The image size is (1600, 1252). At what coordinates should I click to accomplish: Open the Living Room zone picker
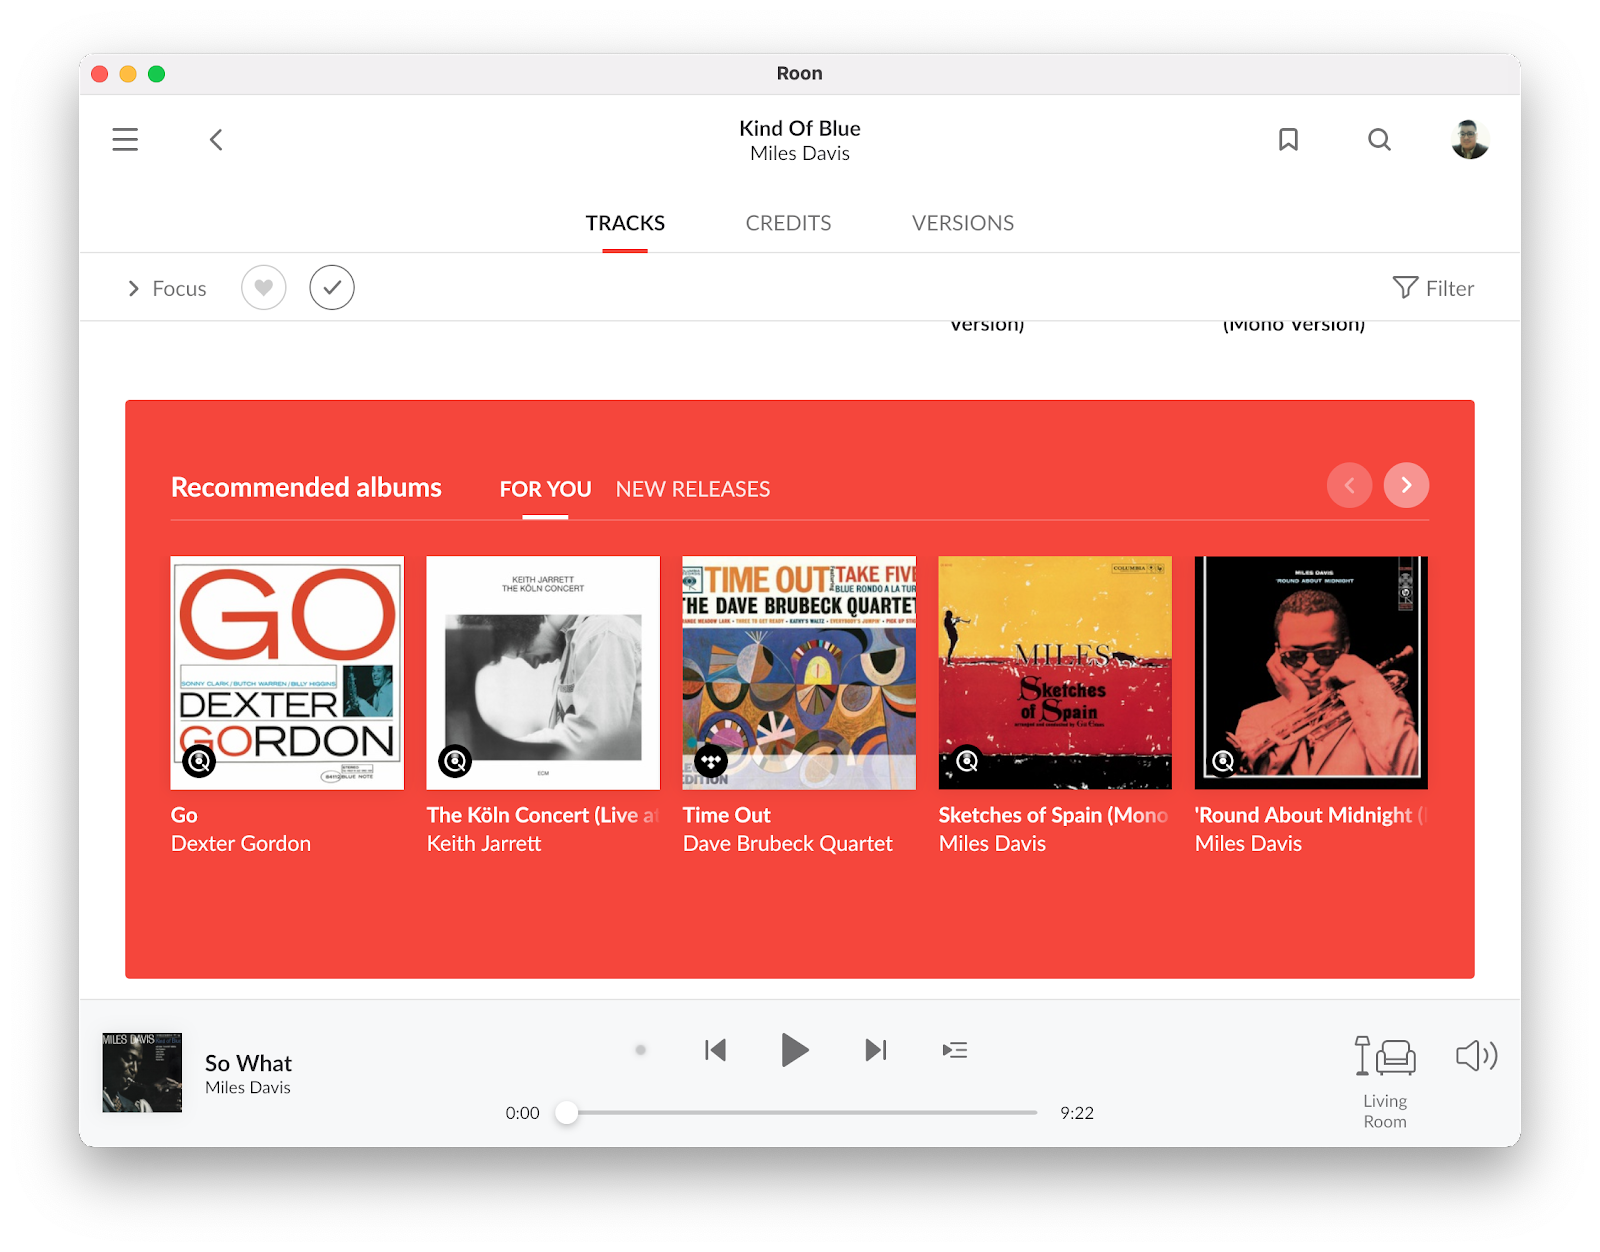(1385, 1083)
